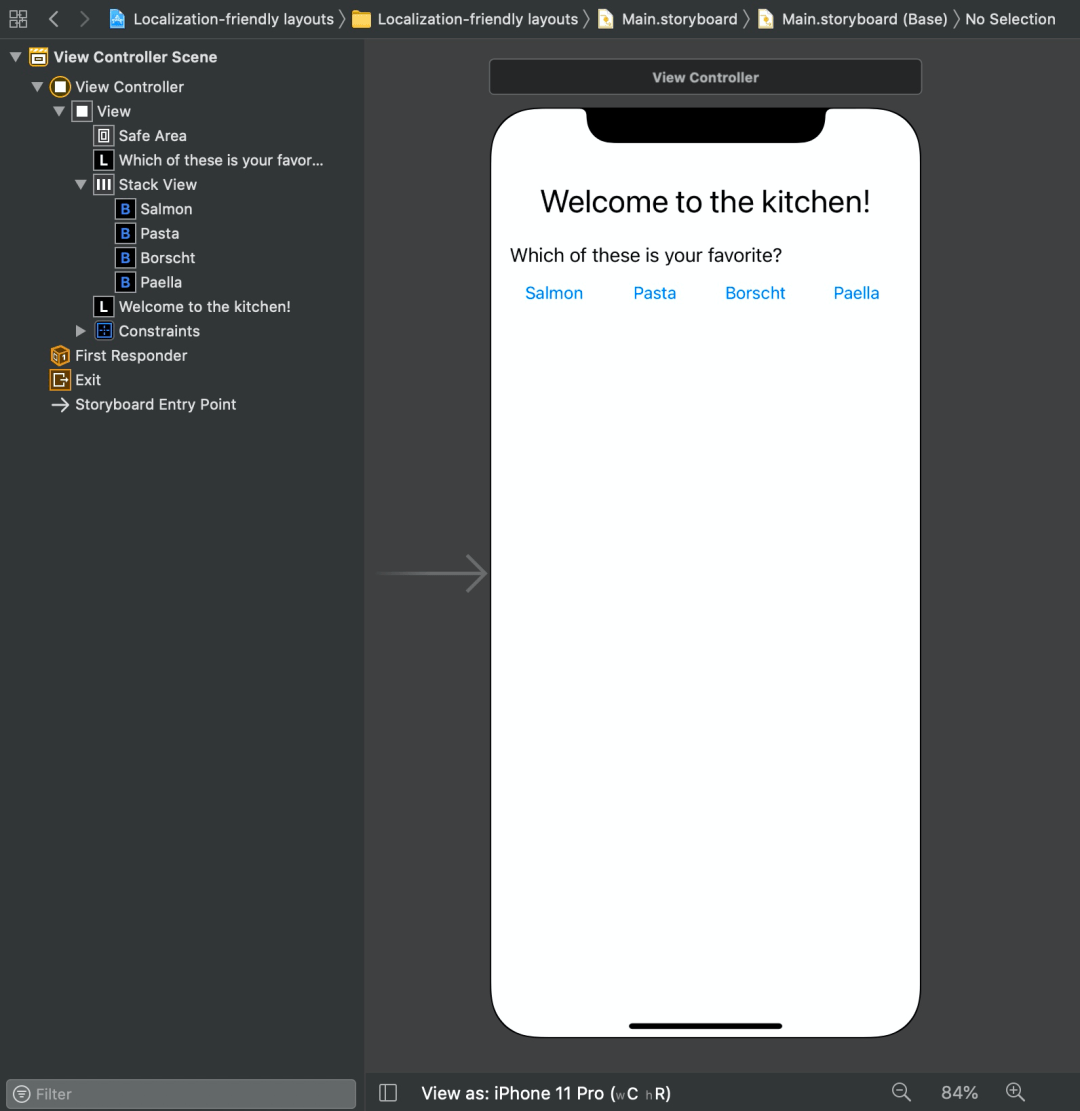The image size is (1080, 1111).
Task: Click the zoom in magnifier icon
Action: coord(1015,1092)
